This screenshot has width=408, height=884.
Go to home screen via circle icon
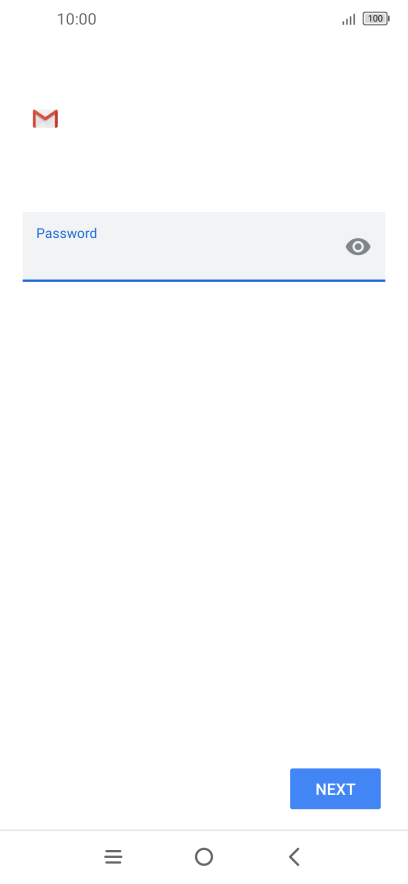coord(204,857)
